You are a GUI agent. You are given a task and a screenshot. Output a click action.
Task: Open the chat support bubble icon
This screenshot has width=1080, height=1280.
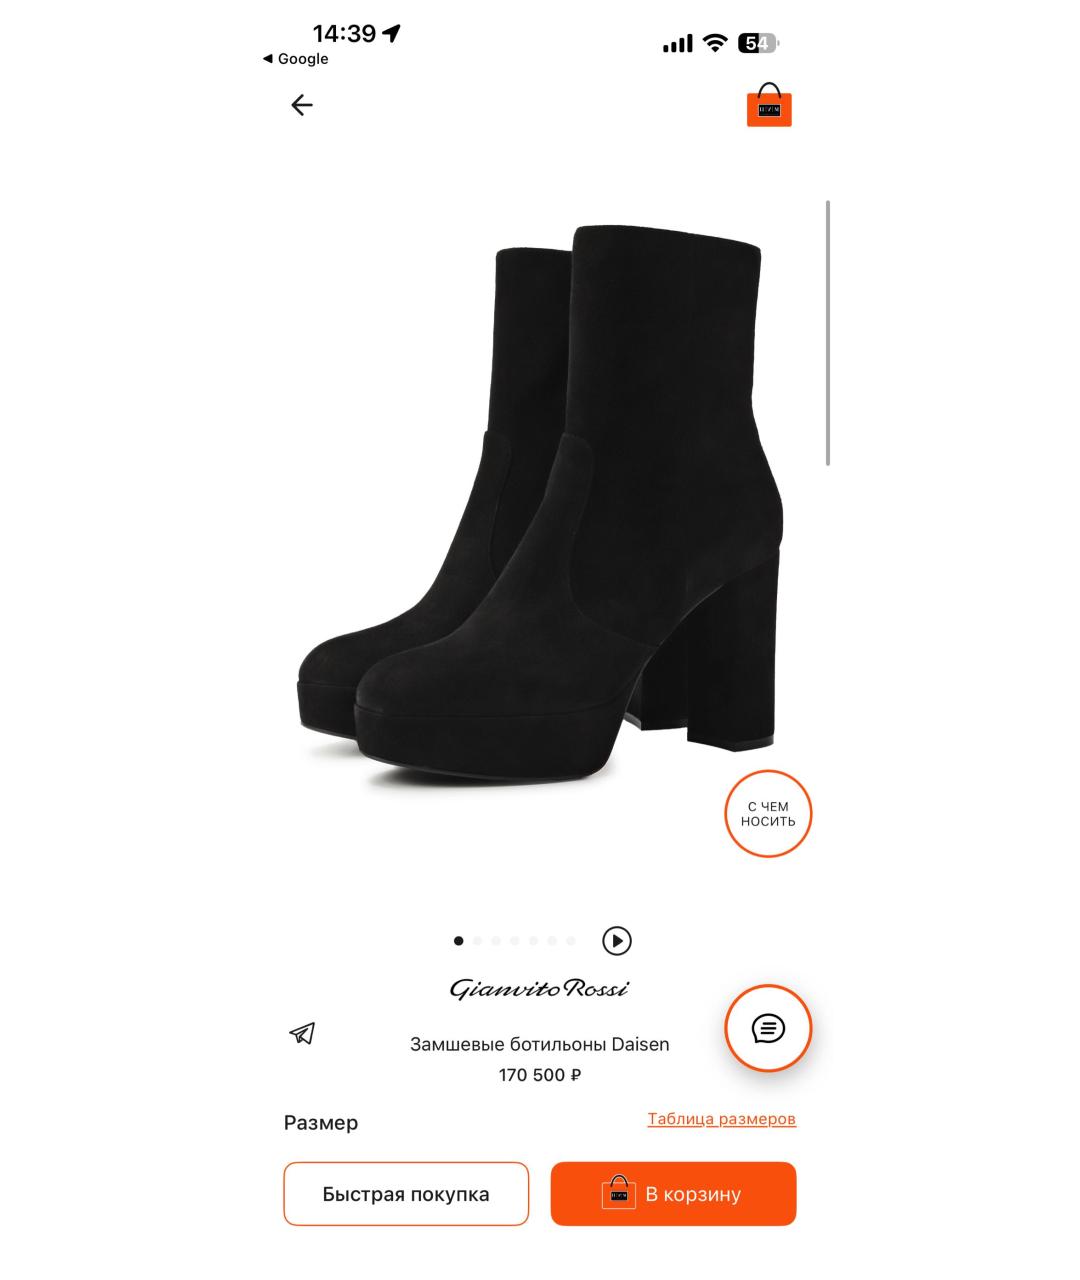pos(768,1028)
